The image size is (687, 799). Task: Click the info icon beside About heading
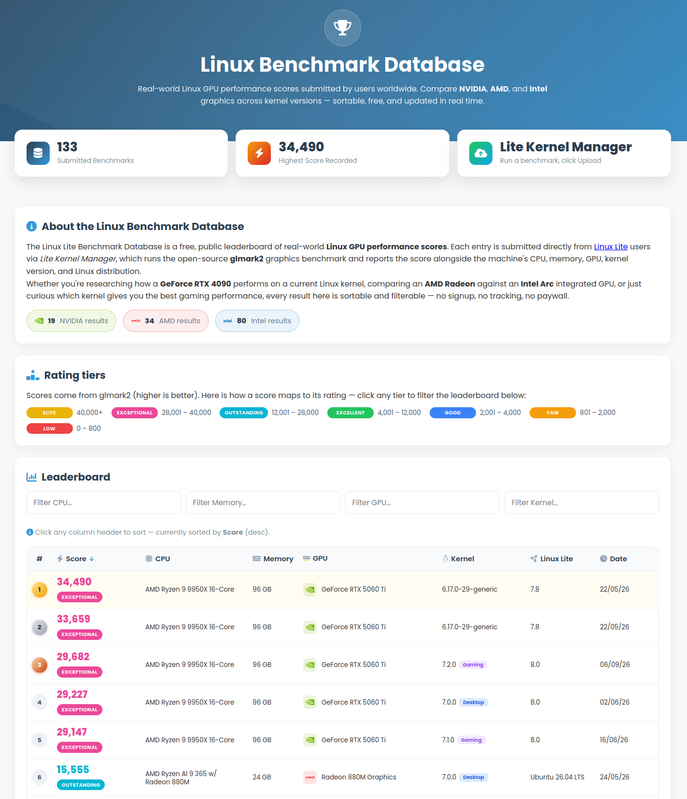[32, 226]
